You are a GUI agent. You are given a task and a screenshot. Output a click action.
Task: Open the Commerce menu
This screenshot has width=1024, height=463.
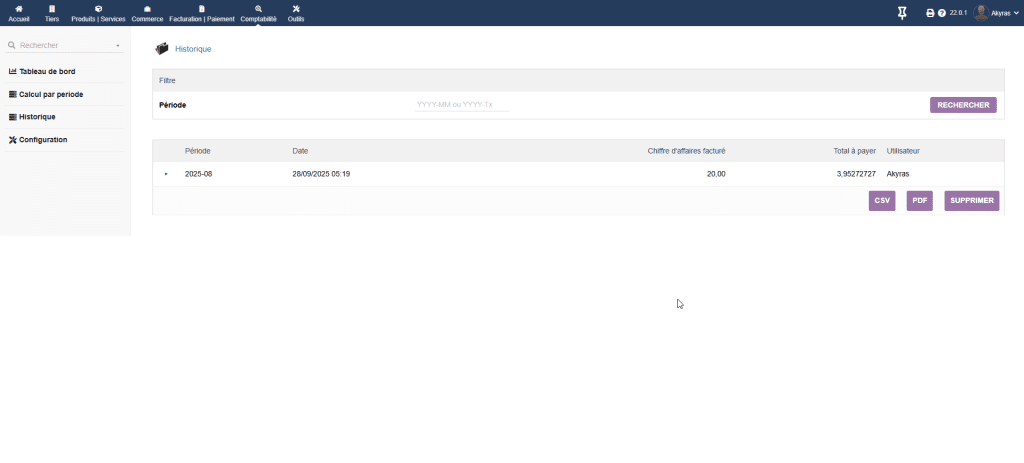coord(147,13)
